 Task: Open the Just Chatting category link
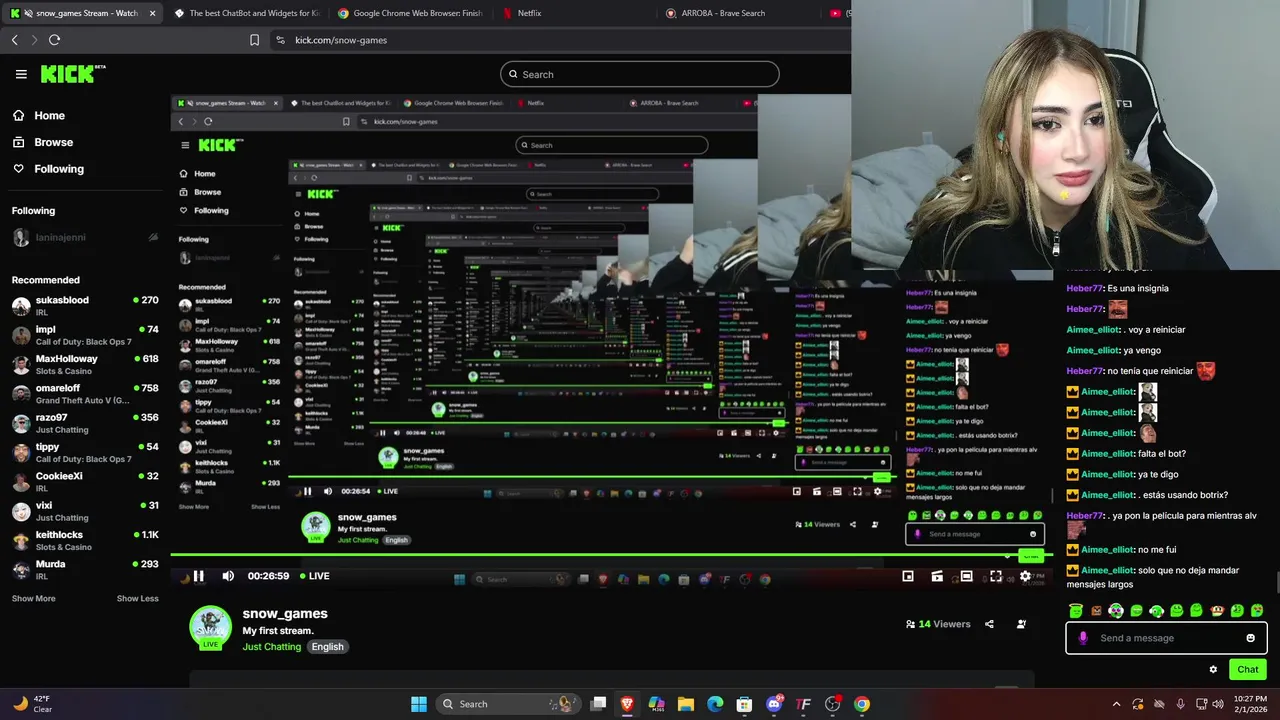click(271, 647)
